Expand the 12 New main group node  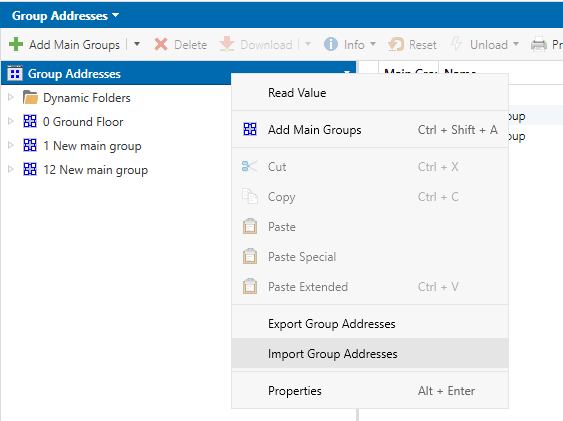point(11,169)
